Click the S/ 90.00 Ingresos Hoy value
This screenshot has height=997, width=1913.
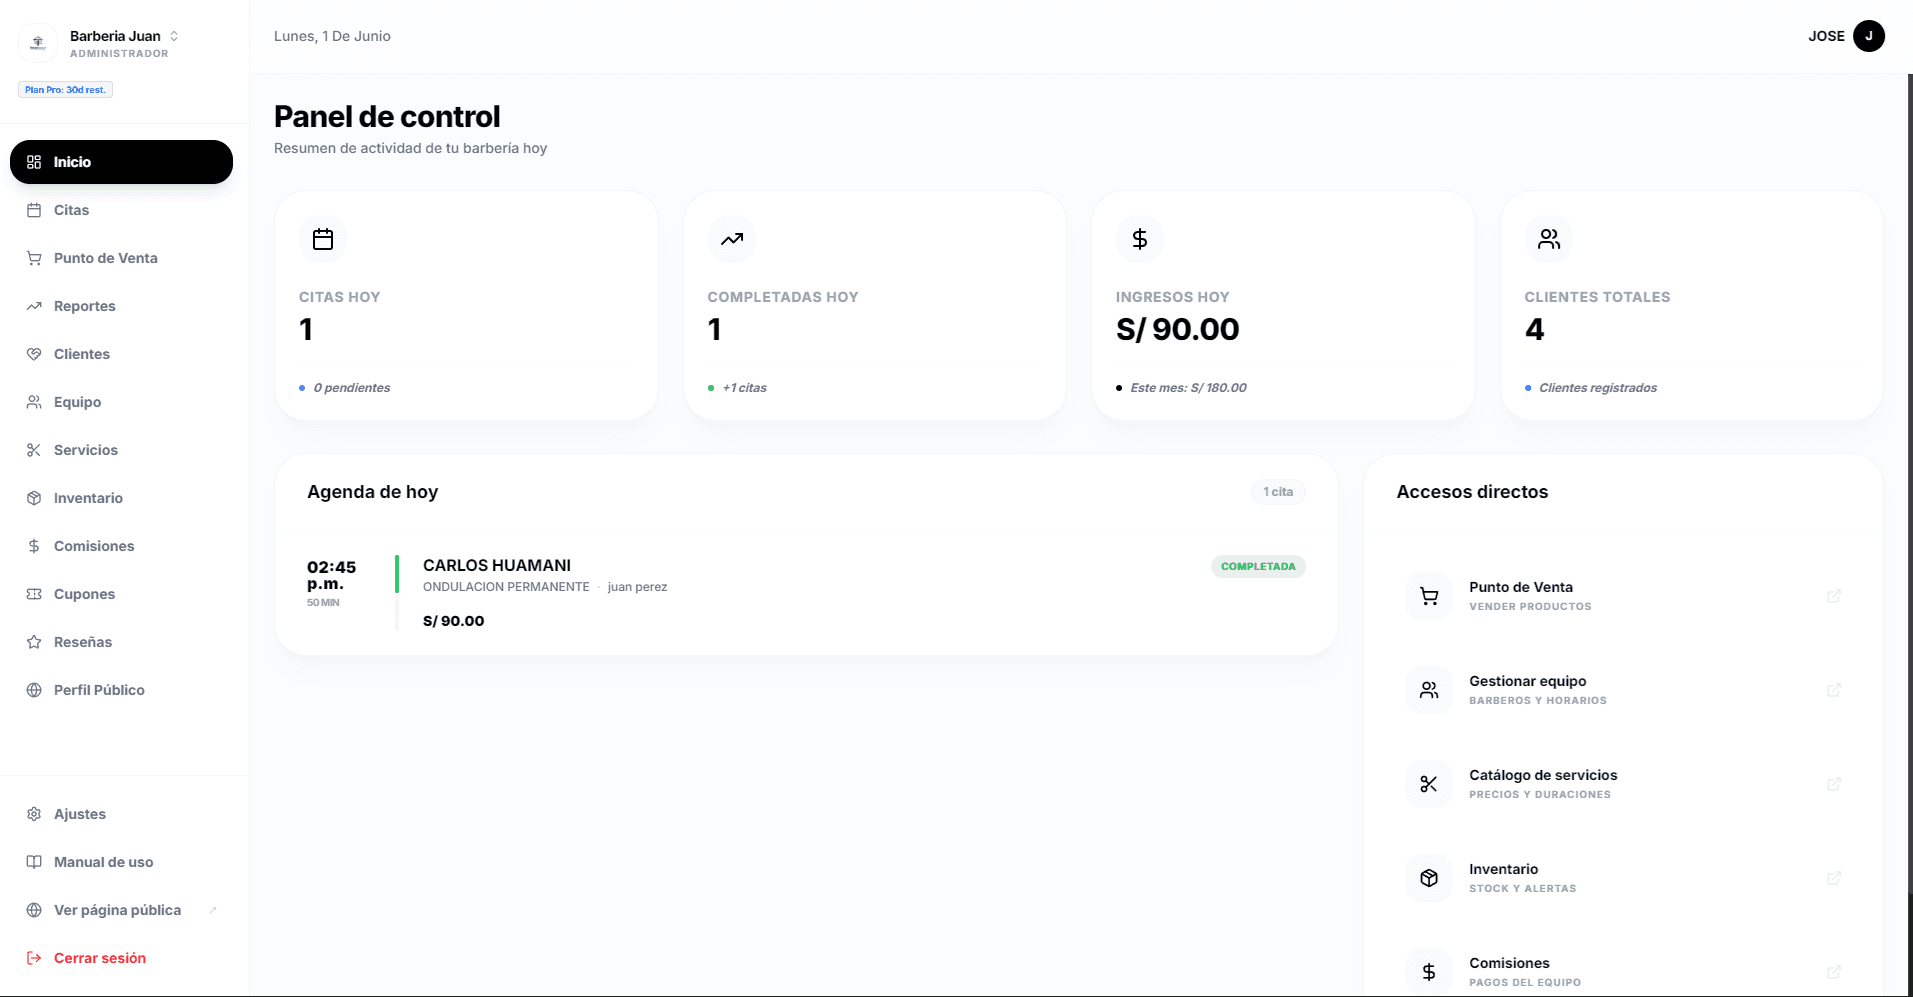(1177, 329)
